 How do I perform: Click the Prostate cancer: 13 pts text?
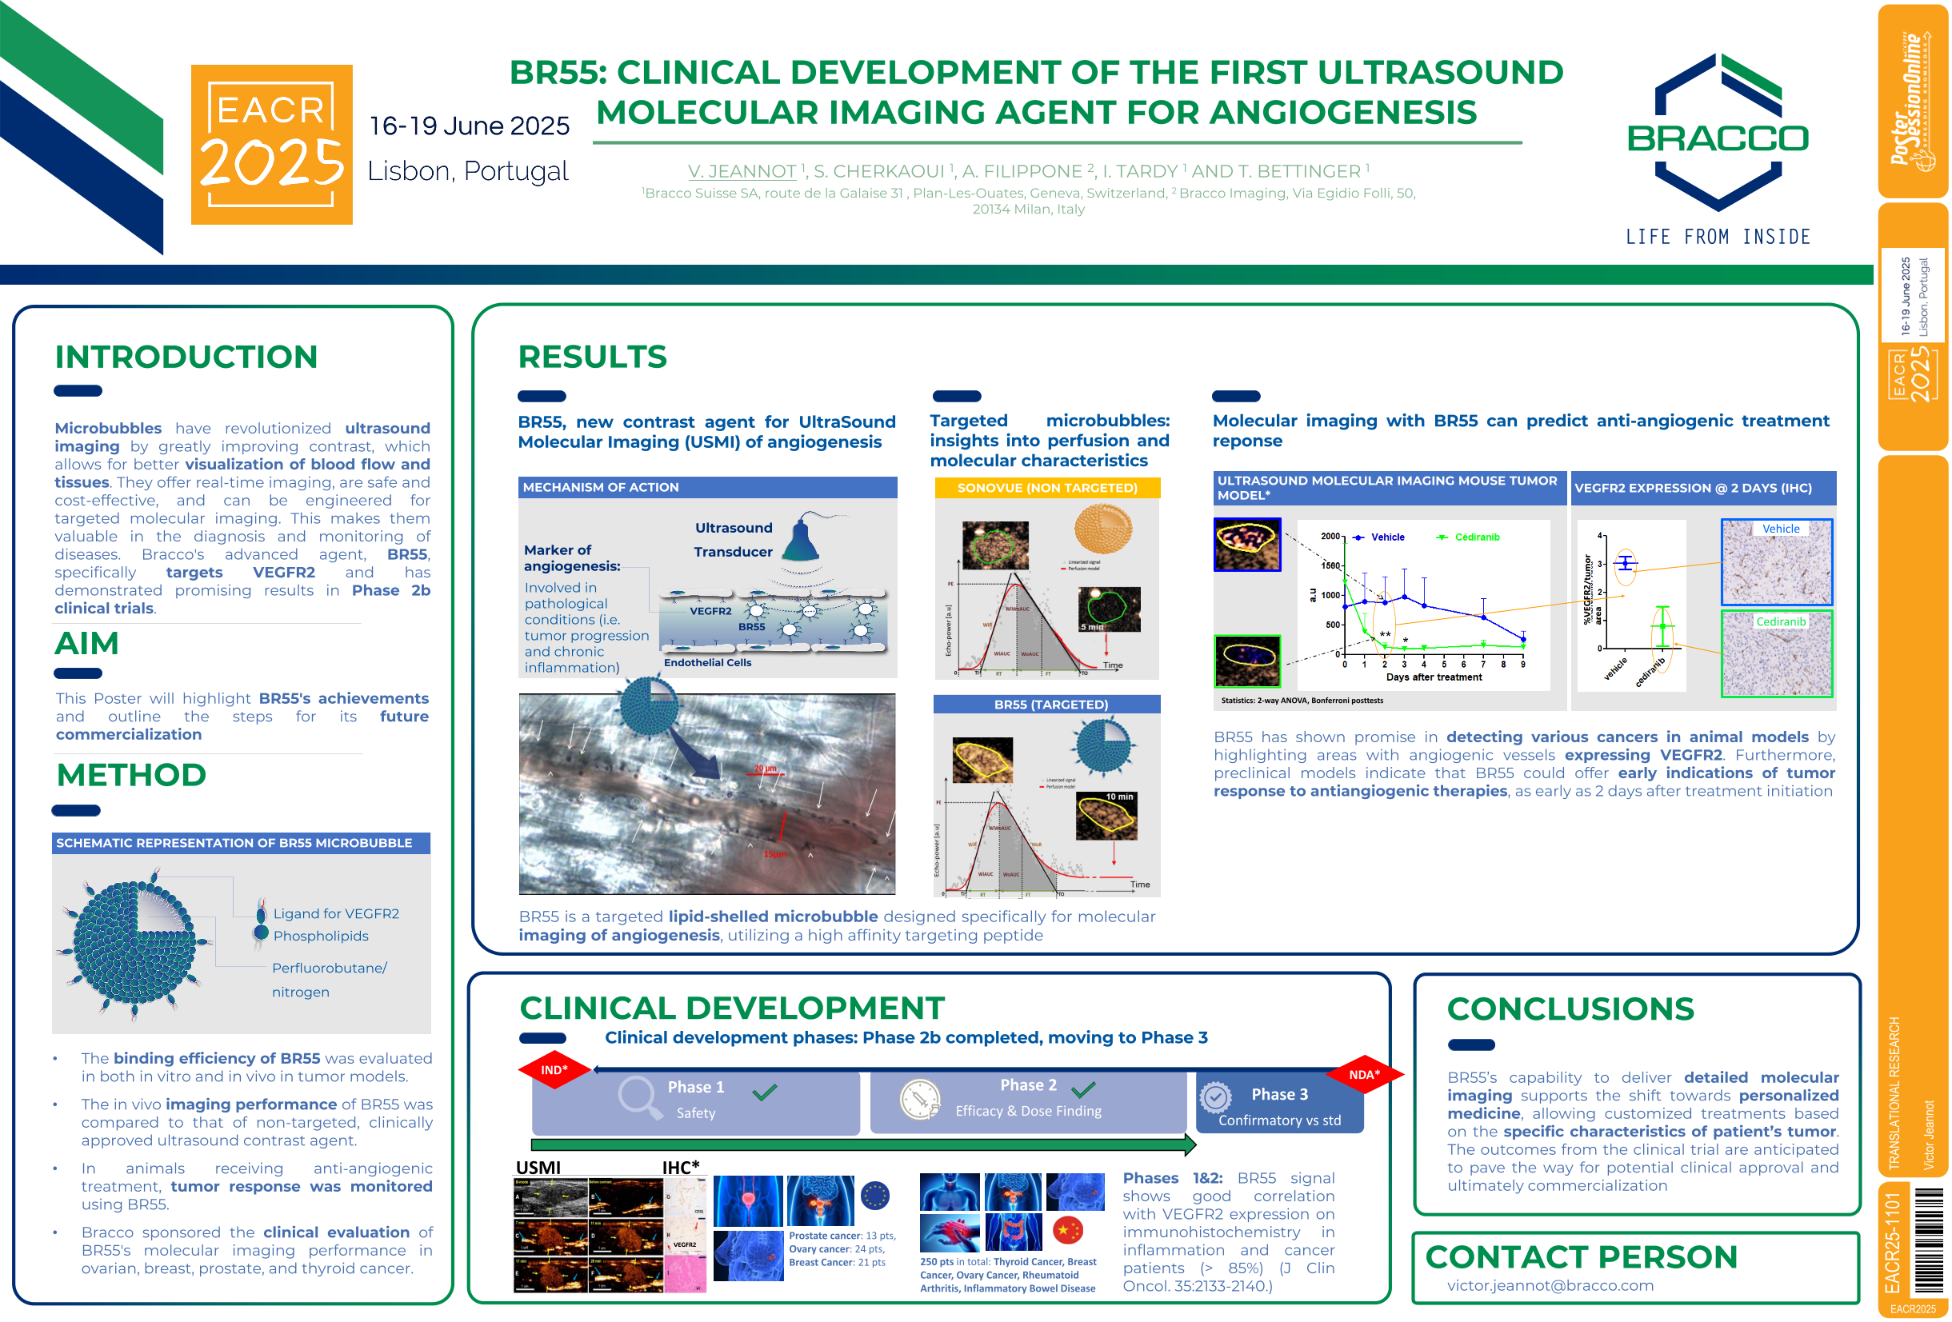click(x=842, y=1236)
